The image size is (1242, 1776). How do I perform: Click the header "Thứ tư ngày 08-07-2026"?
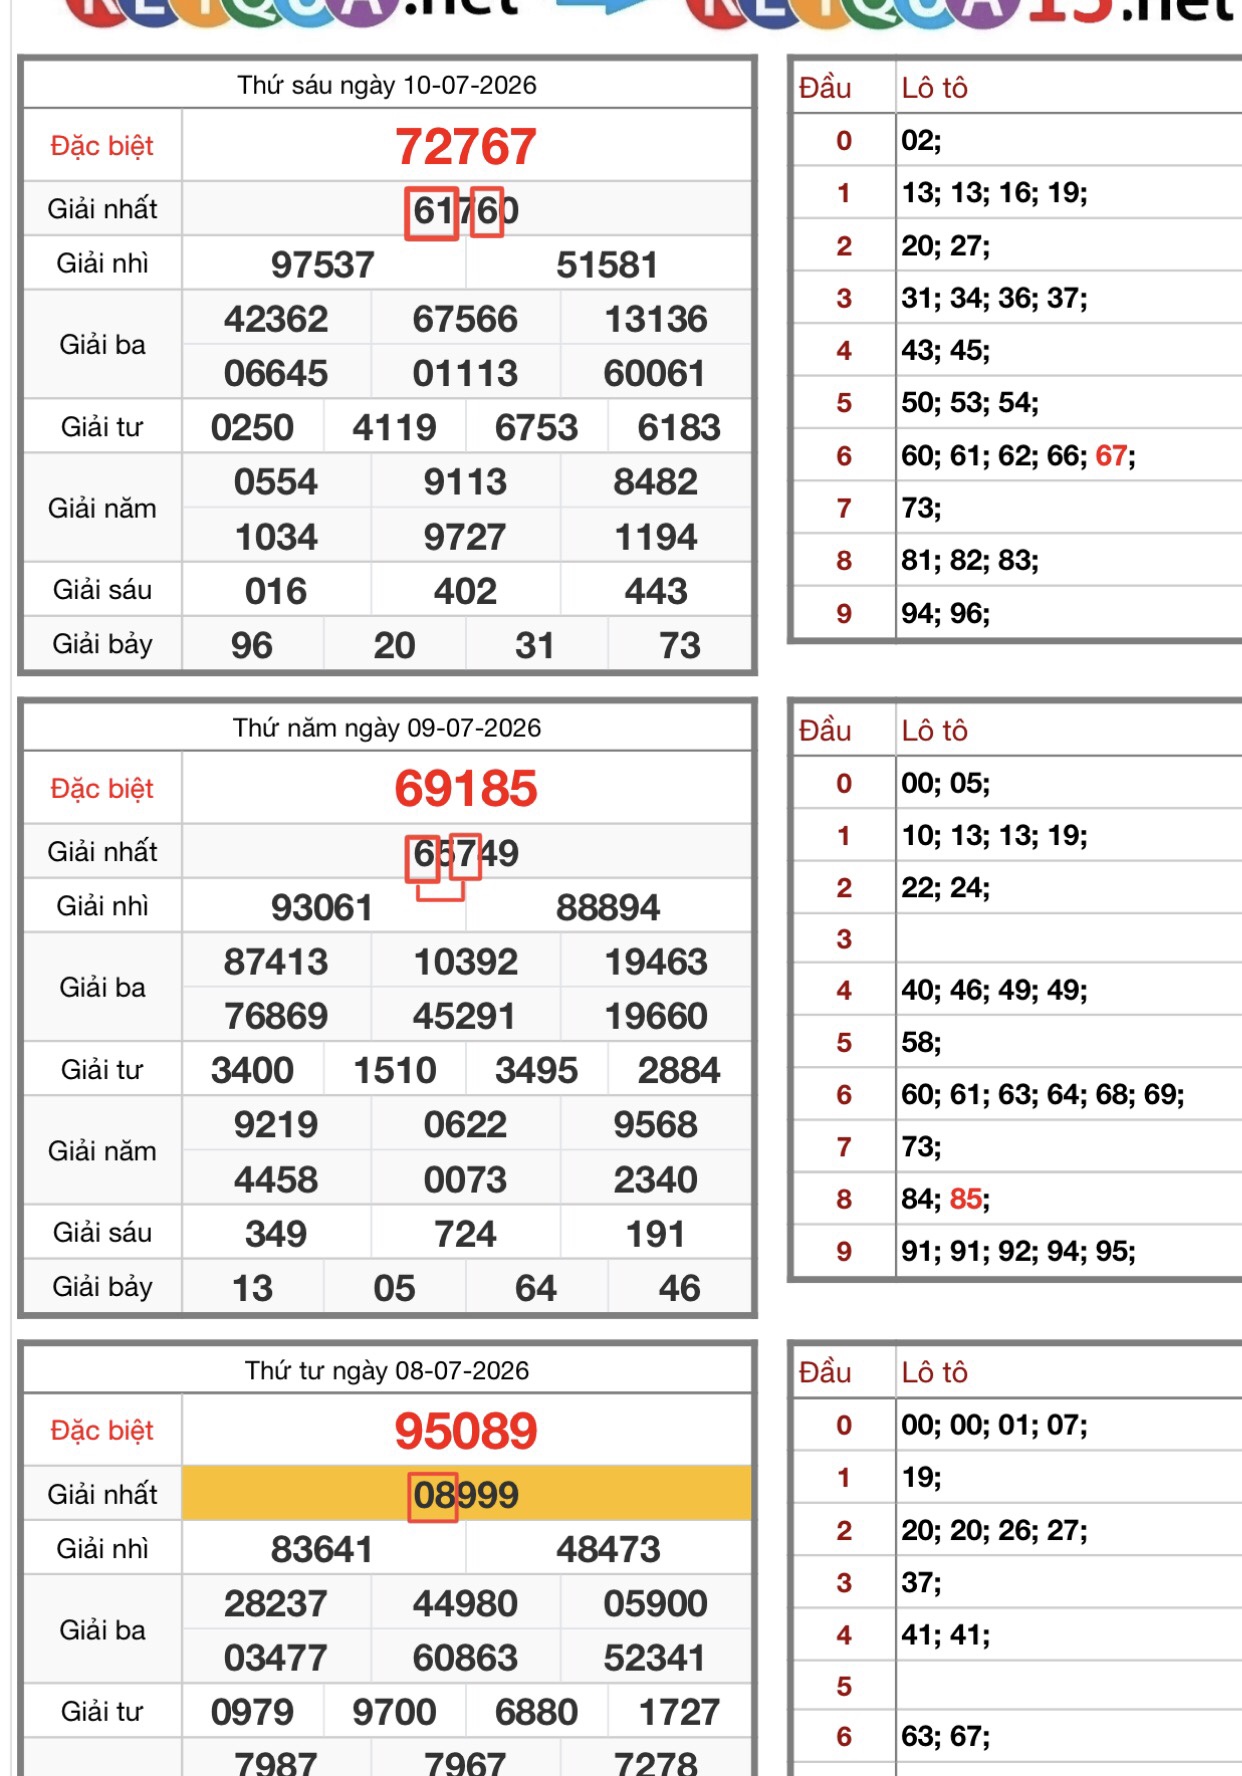(x=387, y=1371)
